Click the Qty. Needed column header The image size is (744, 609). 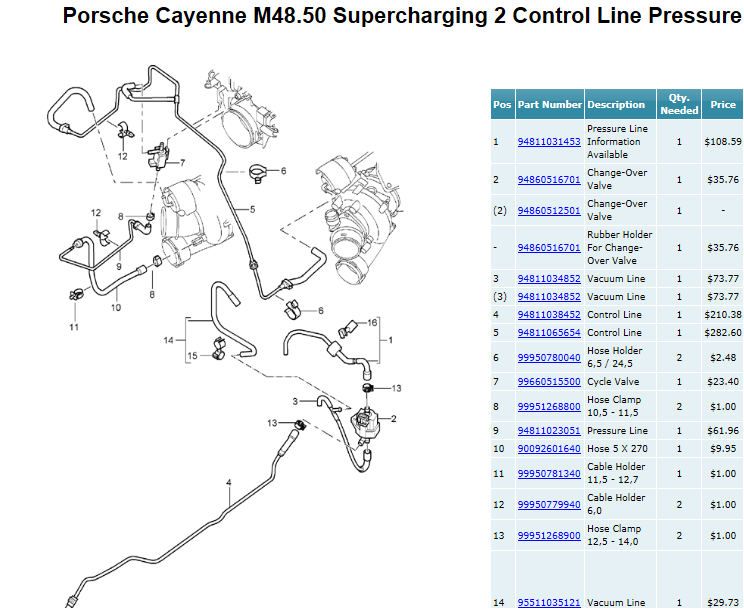point(679,104)
